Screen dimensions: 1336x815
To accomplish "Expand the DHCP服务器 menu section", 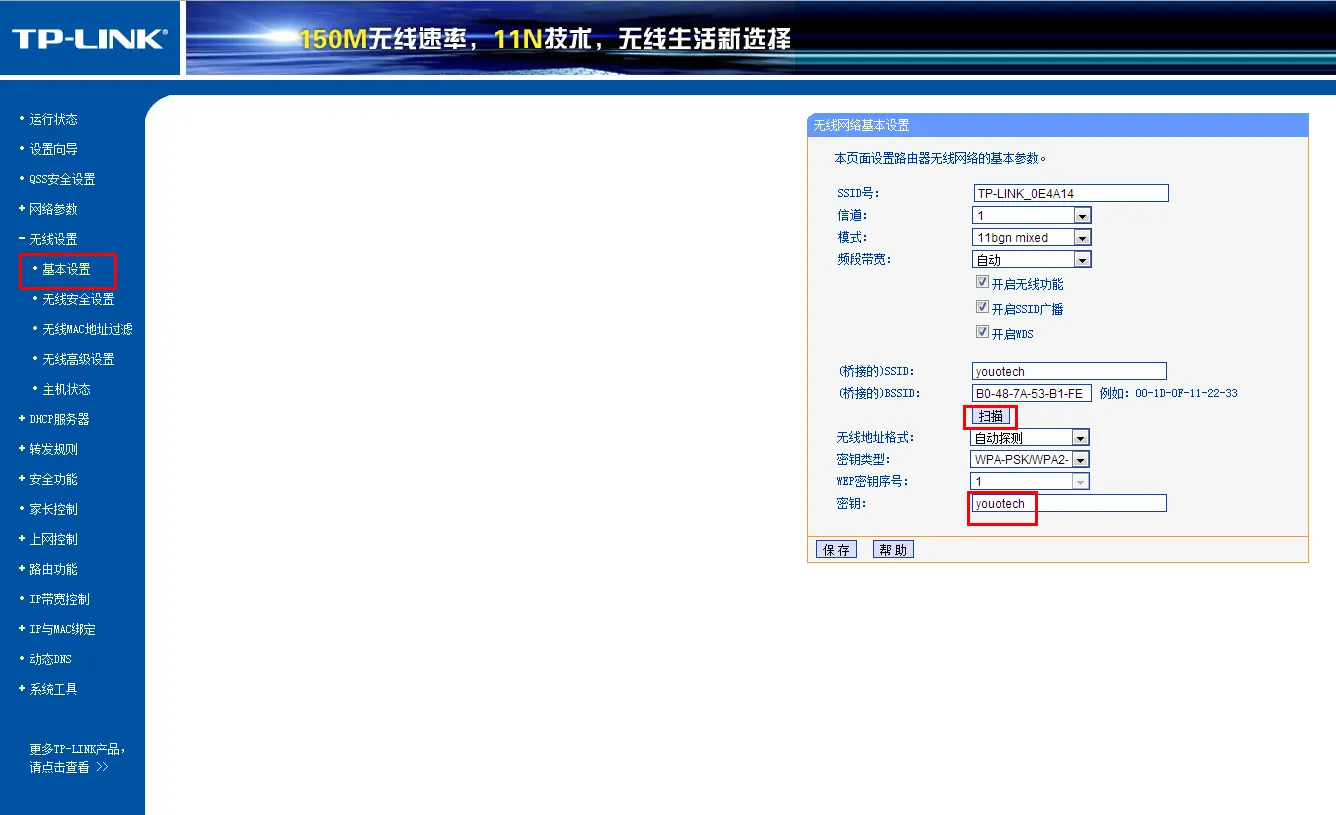I will point(59,419).
